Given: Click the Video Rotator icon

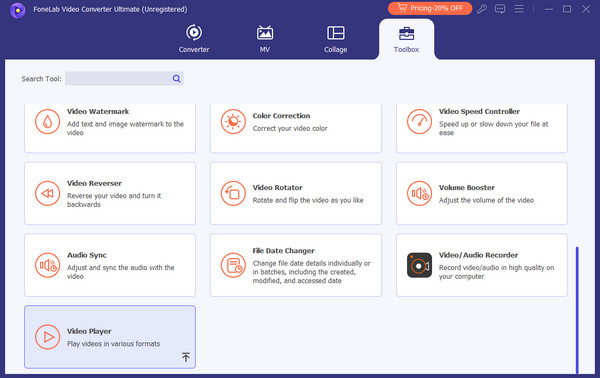Looking at the screenshot, I should pos(233,194).
